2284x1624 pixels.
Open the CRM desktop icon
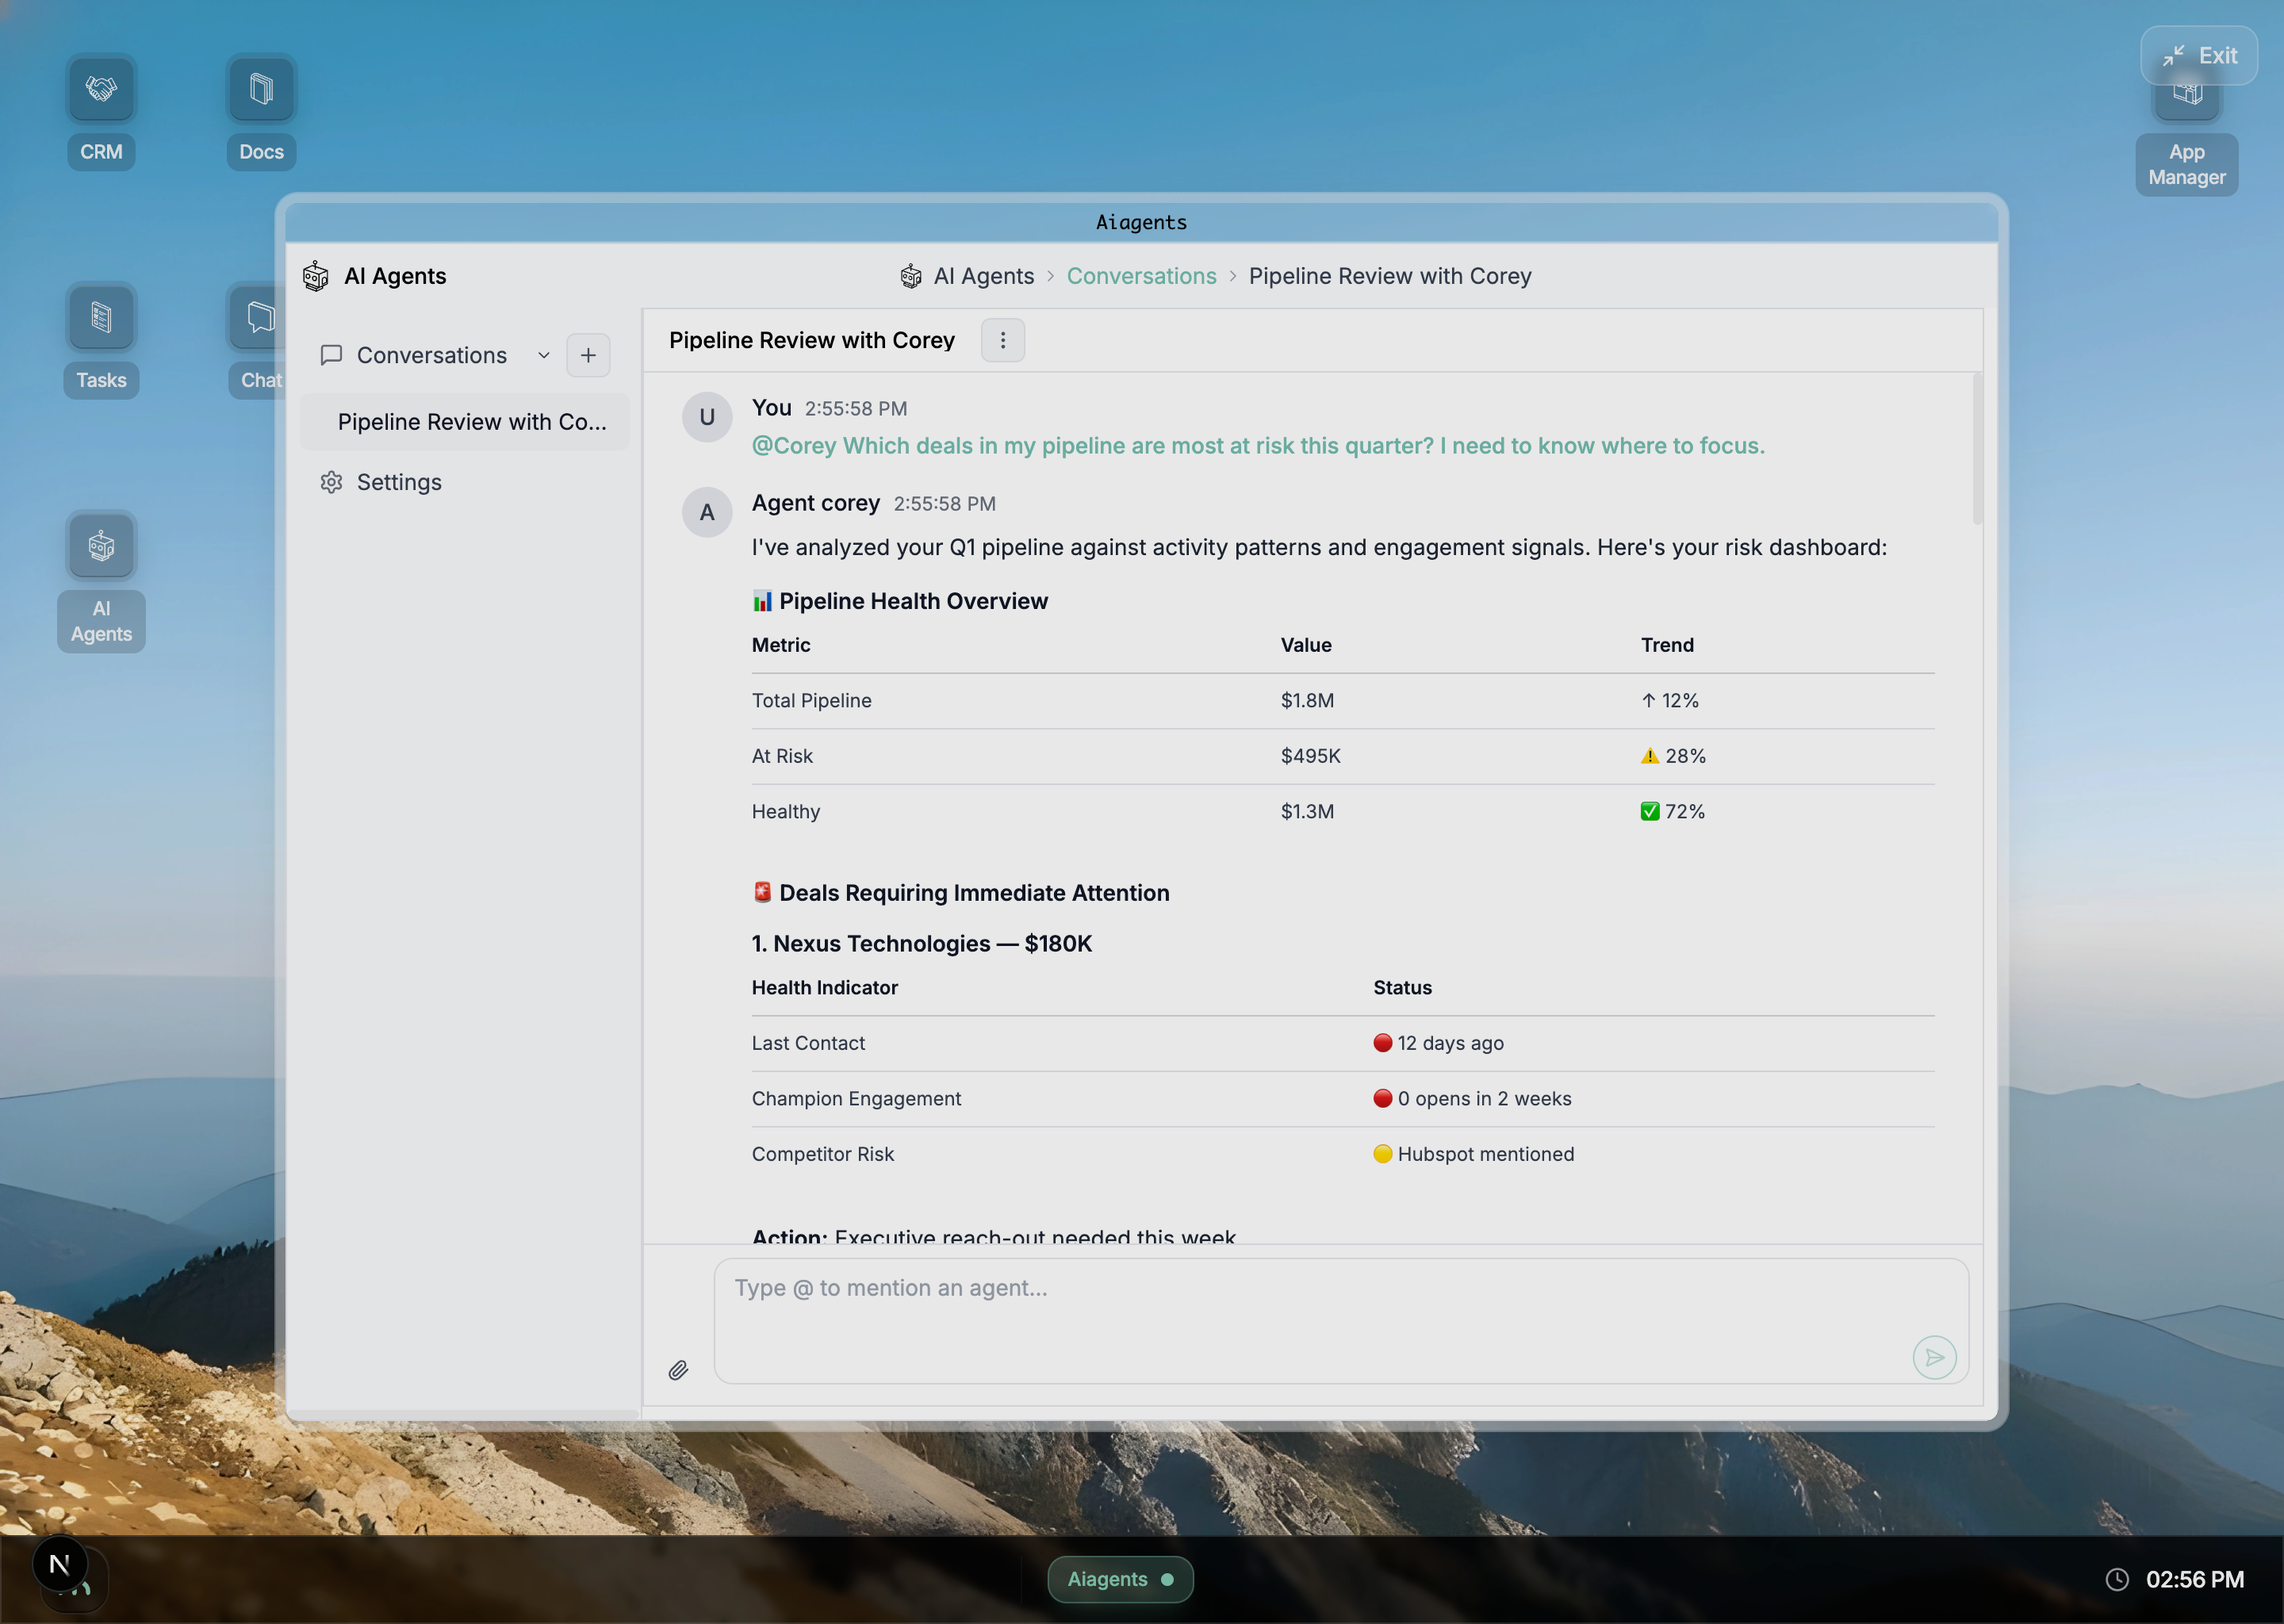tap(101, 90)
